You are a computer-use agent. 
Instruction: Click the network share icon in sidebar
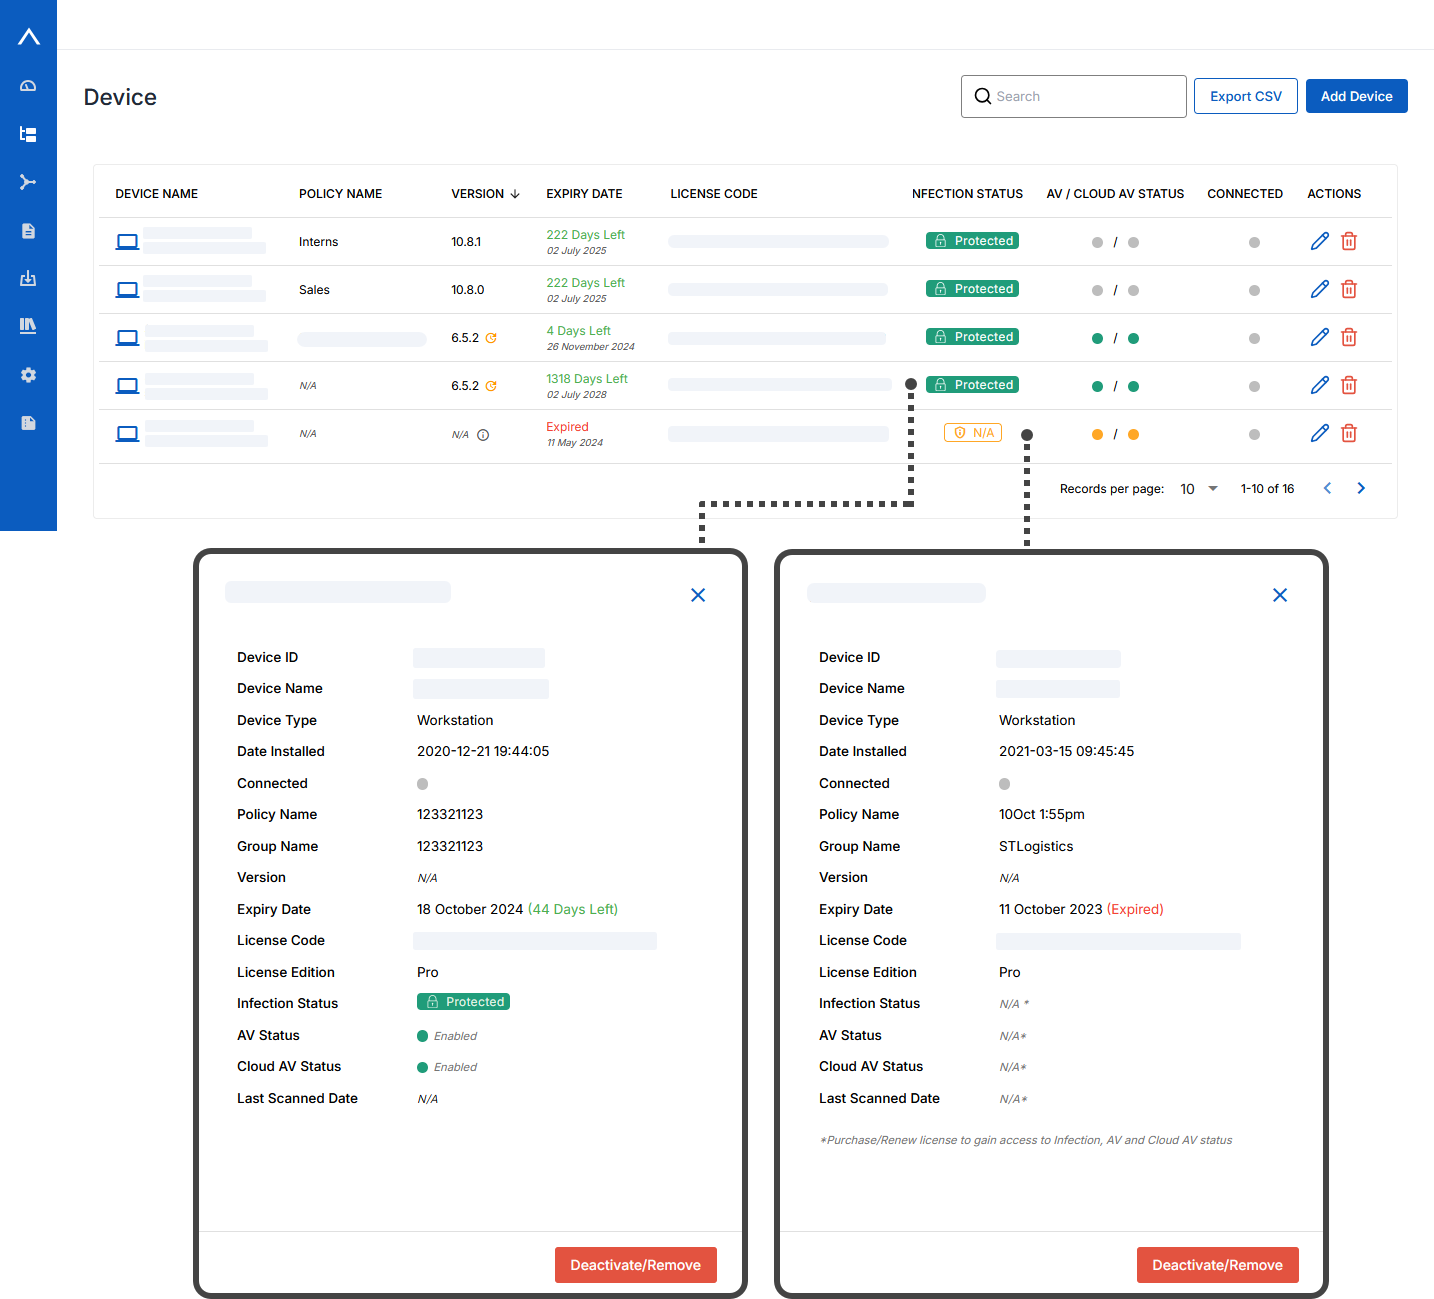coord(28,182)
